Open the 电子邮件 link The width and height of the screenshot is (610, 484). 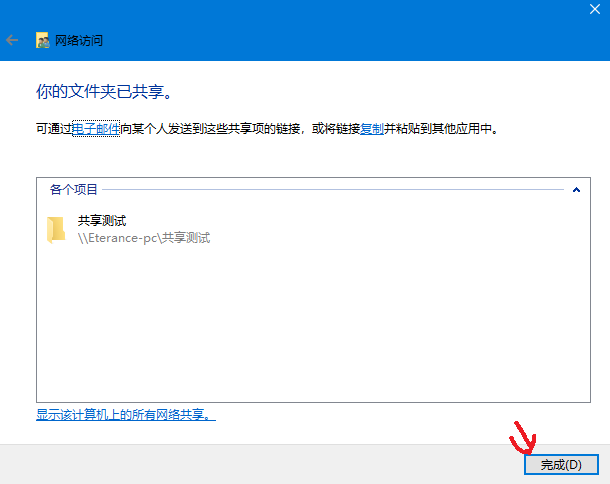click(96, 128)
